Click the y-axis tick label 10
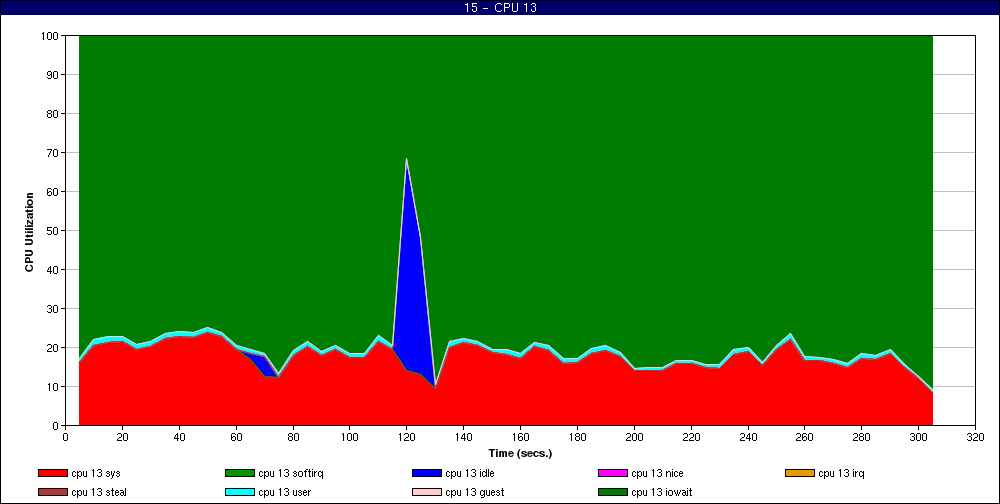This screenshot has height=504, width=1000. pyautogui.click(x=53, y=387)
